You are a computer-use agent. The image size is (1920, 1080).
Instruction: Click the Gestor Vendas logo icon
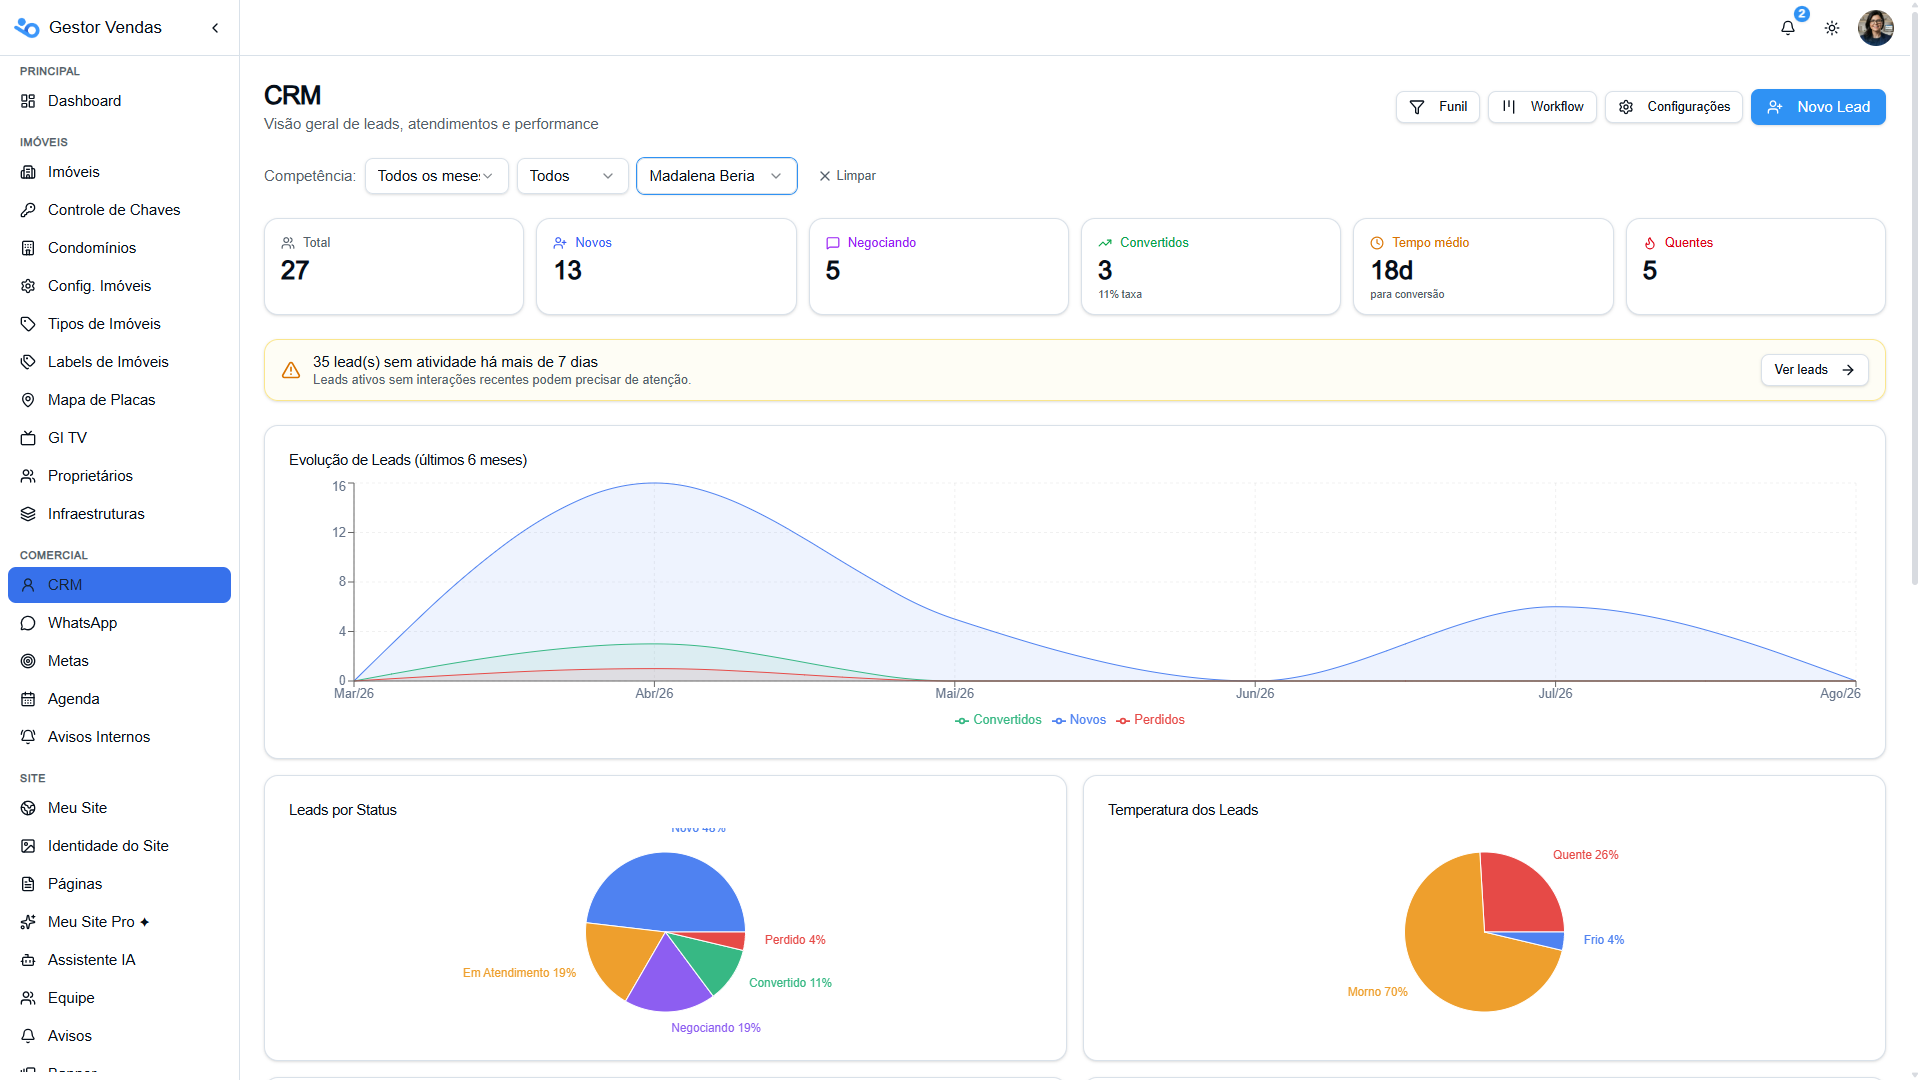pos(27,27)
